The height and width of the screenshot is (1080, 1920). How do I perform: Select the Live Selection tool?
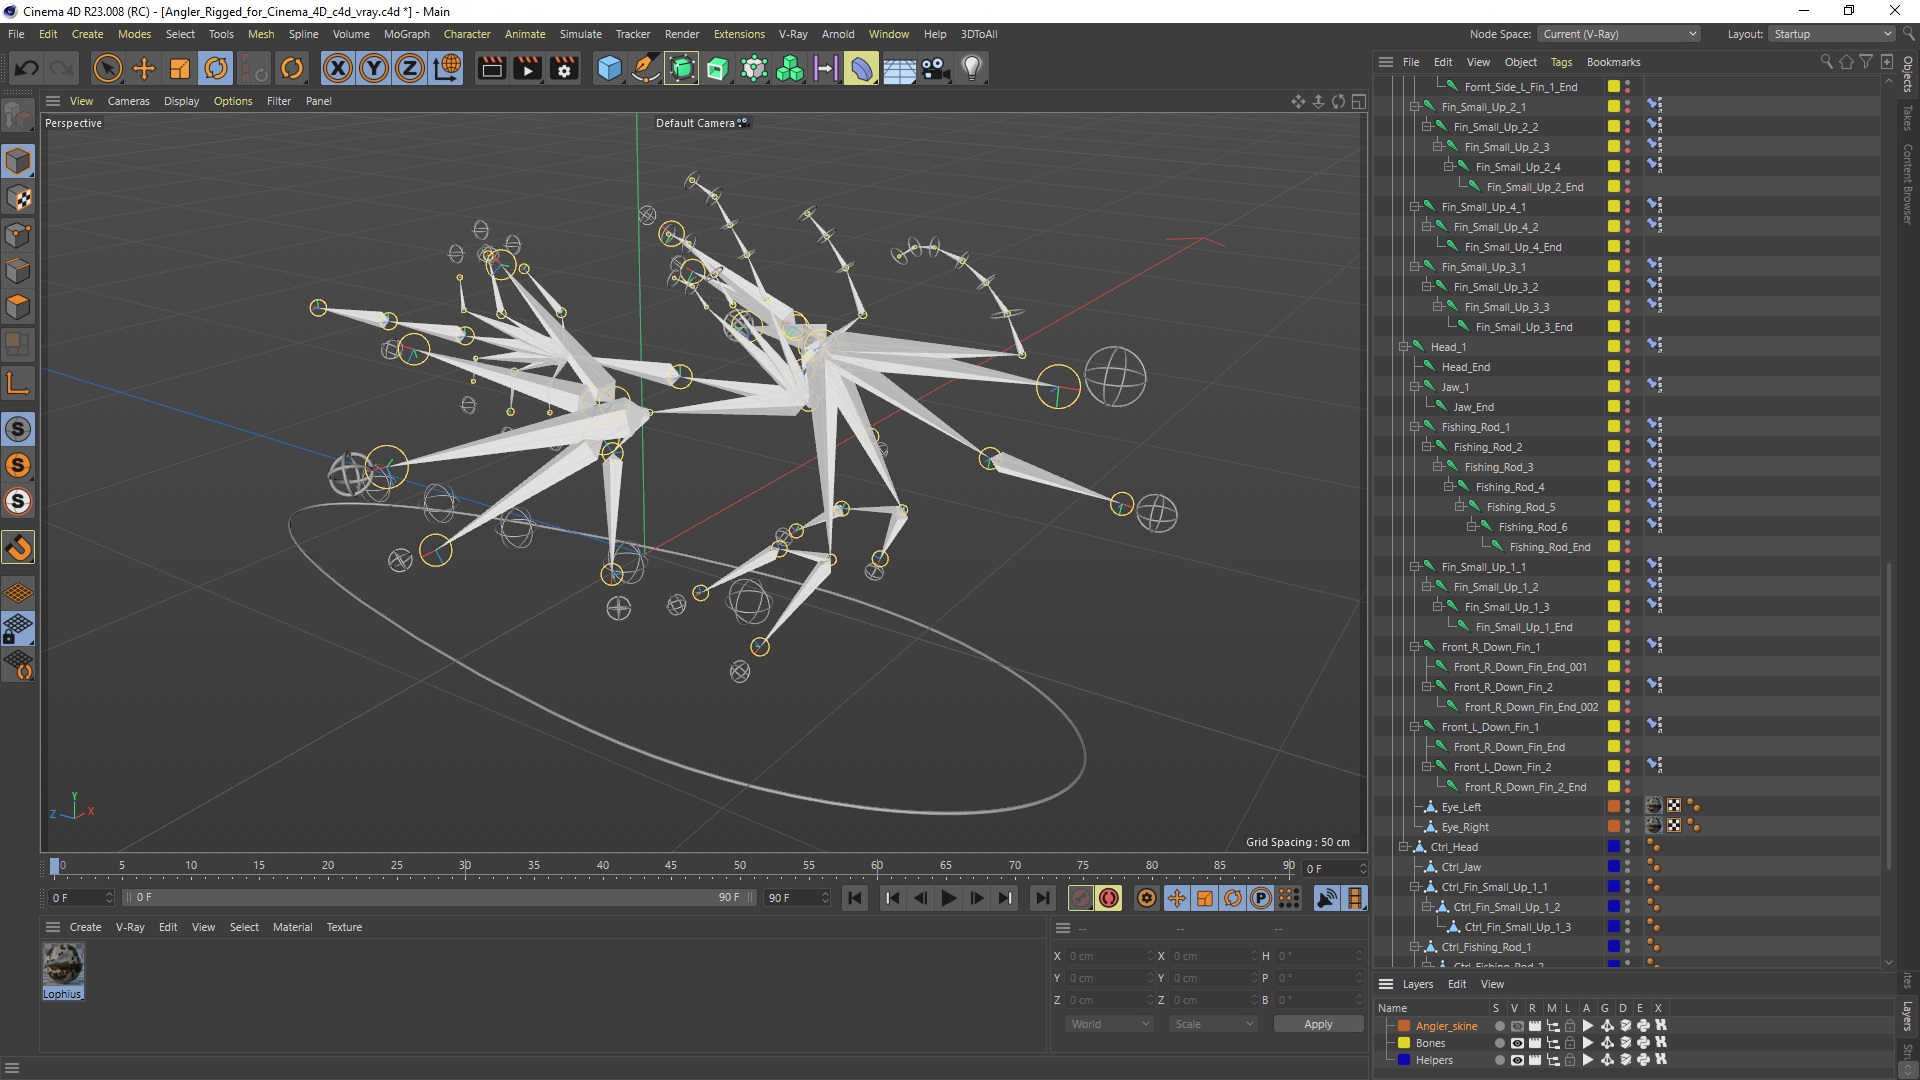(107, 68)
